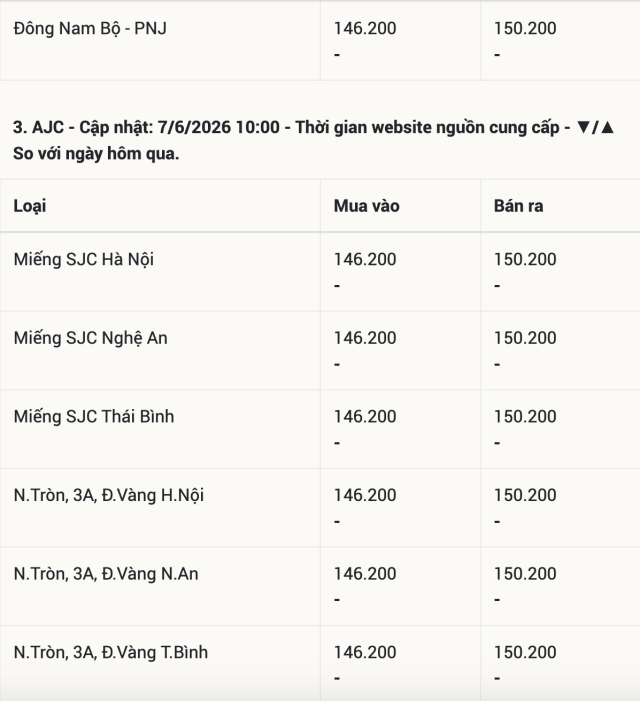The height and width of the screenshot is (701, 640).
Task: Click the Miếng SJC Hà Nội buy price
Action: [365, 259]
